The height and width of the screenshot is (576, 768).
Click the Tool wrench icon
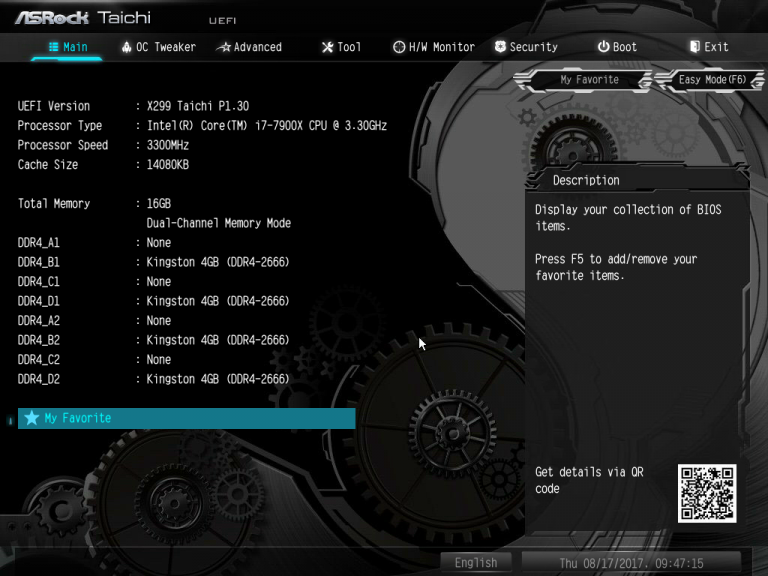[x=327, y=47]
